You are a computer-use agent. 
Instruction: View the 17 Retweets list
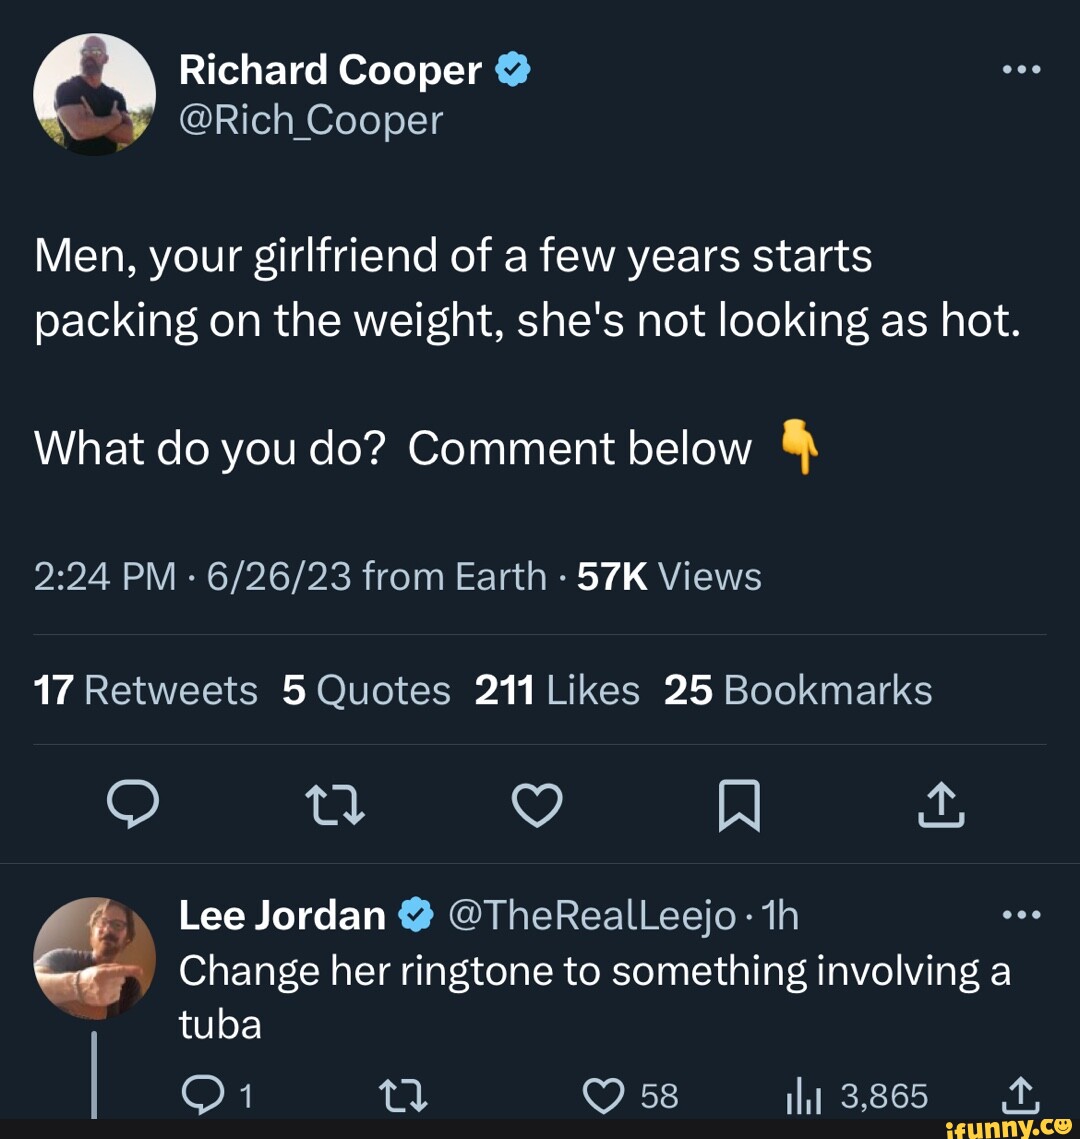point(145,689)
